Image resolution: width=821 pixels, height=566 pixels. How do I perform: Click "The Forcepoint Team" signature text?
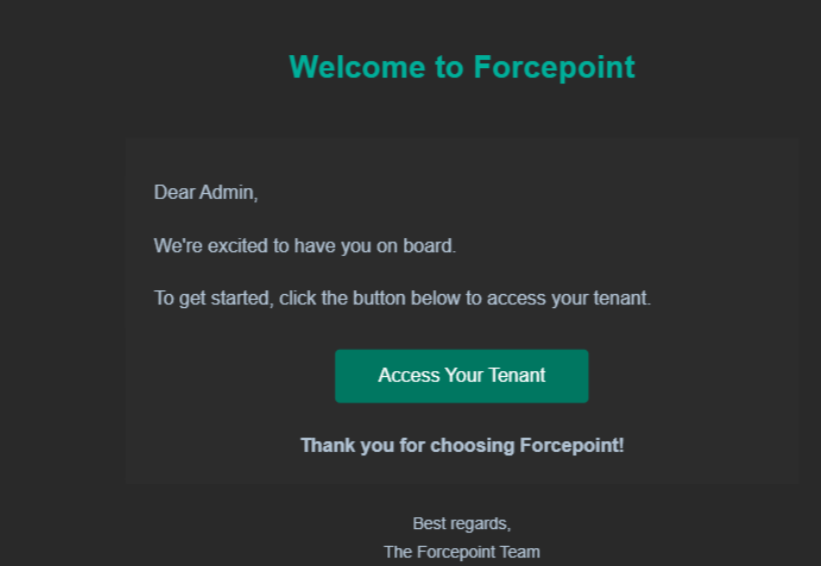[x=461, y=552]
